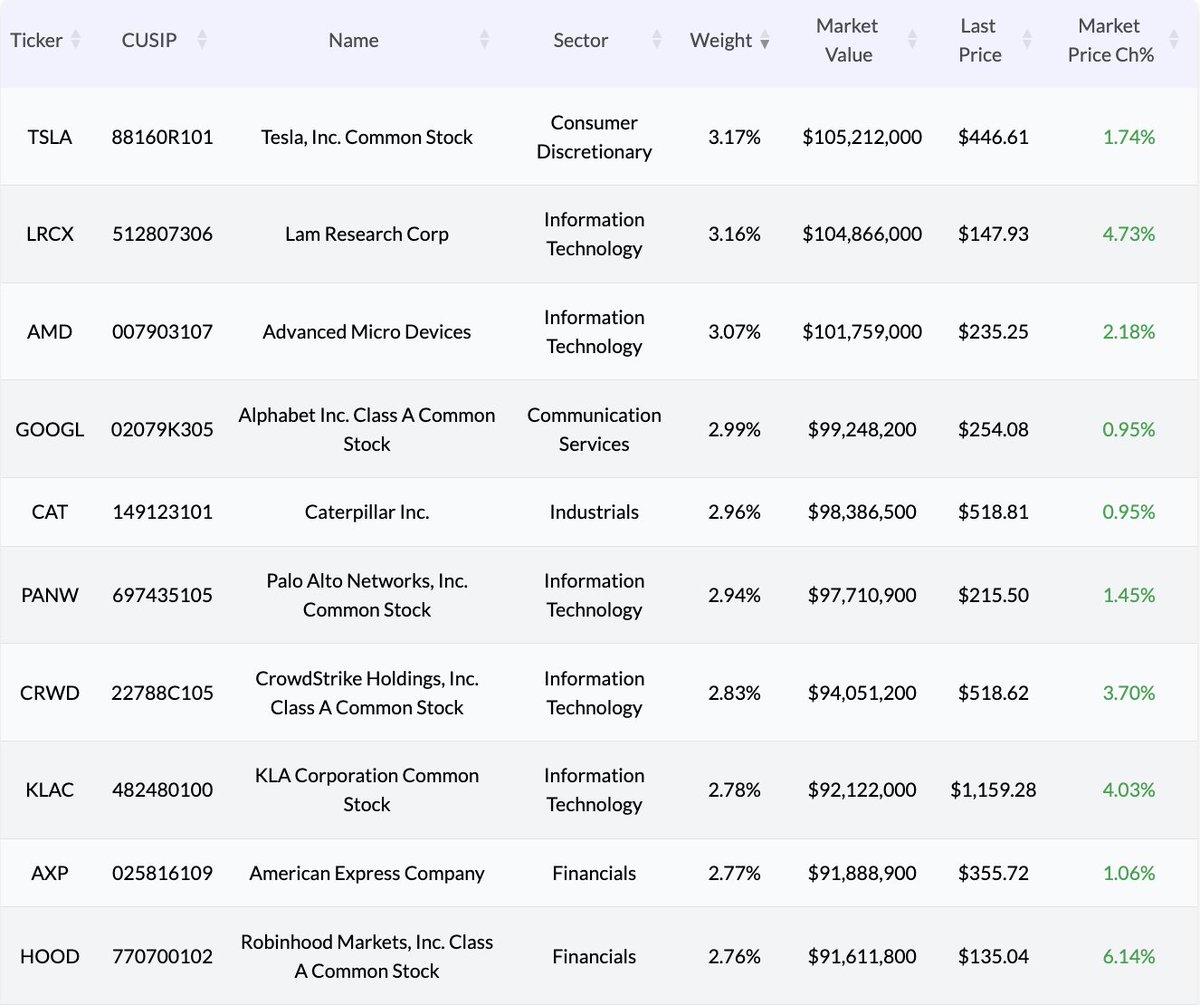The image size is (1200, 1005).
Task: Open the Lam Research Corp name
Action: coord(367,234)
